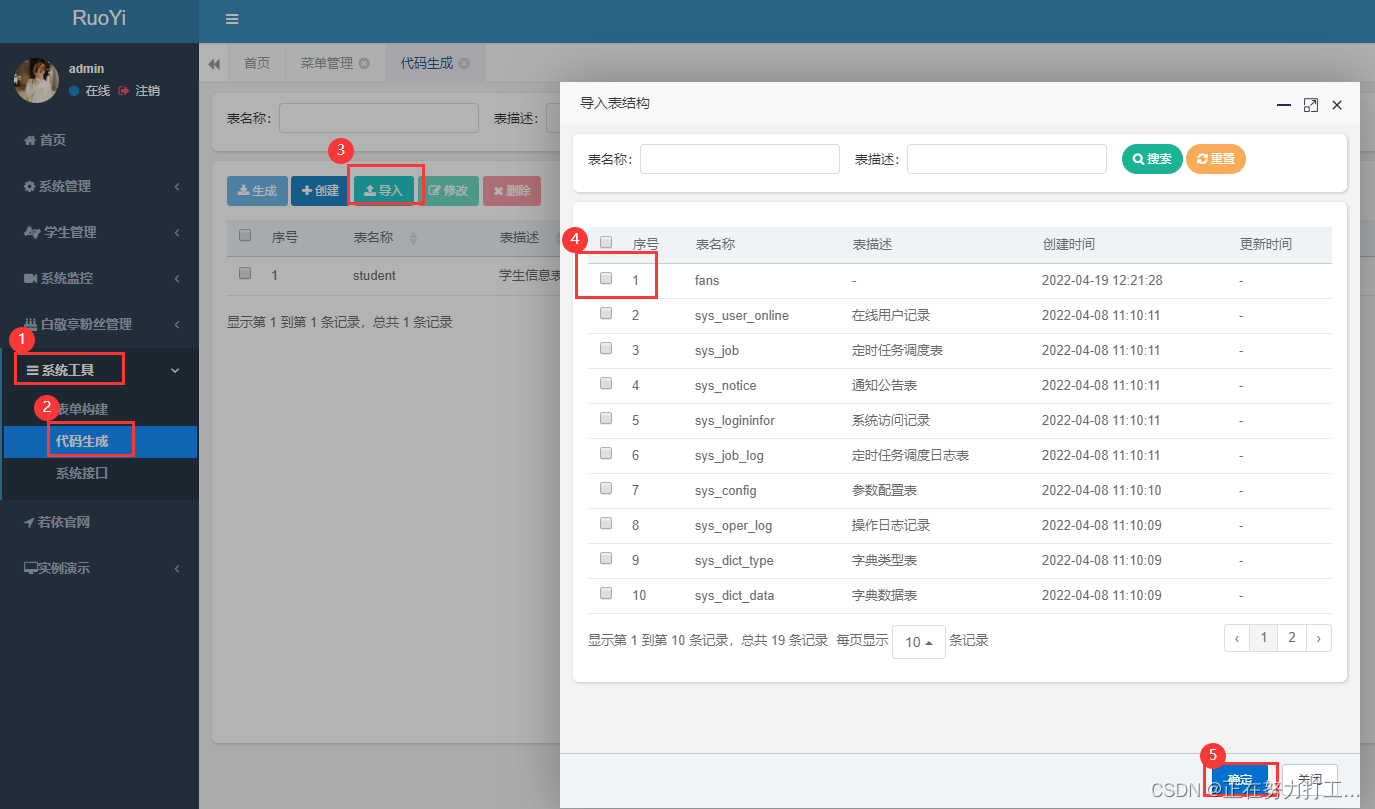Click the 删除 button
The height and width of the screenshot is (809, 1375).
point(512,191)
